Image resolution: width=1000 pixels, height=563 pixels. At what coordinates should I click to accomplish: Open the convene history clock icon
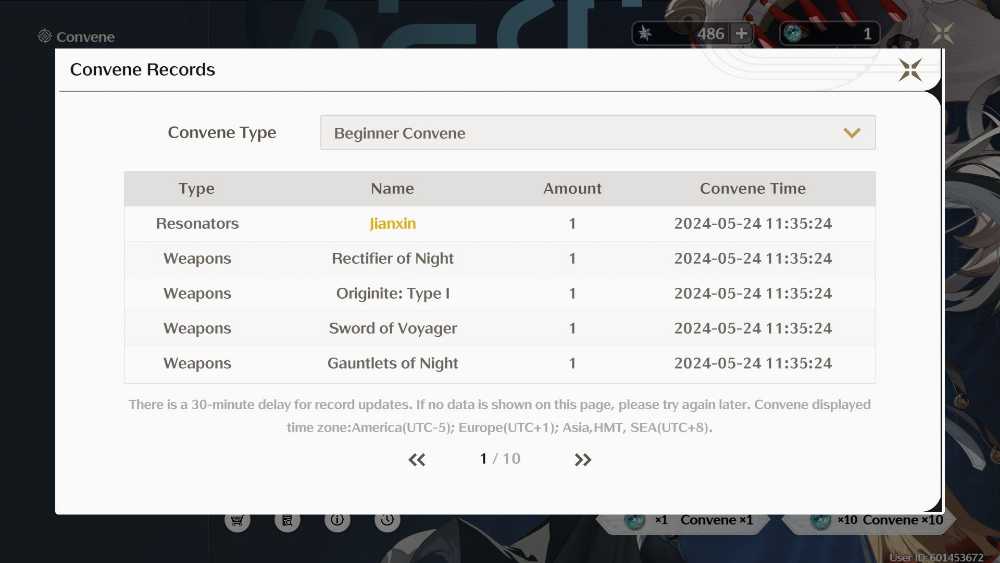(x=387, y=520)
